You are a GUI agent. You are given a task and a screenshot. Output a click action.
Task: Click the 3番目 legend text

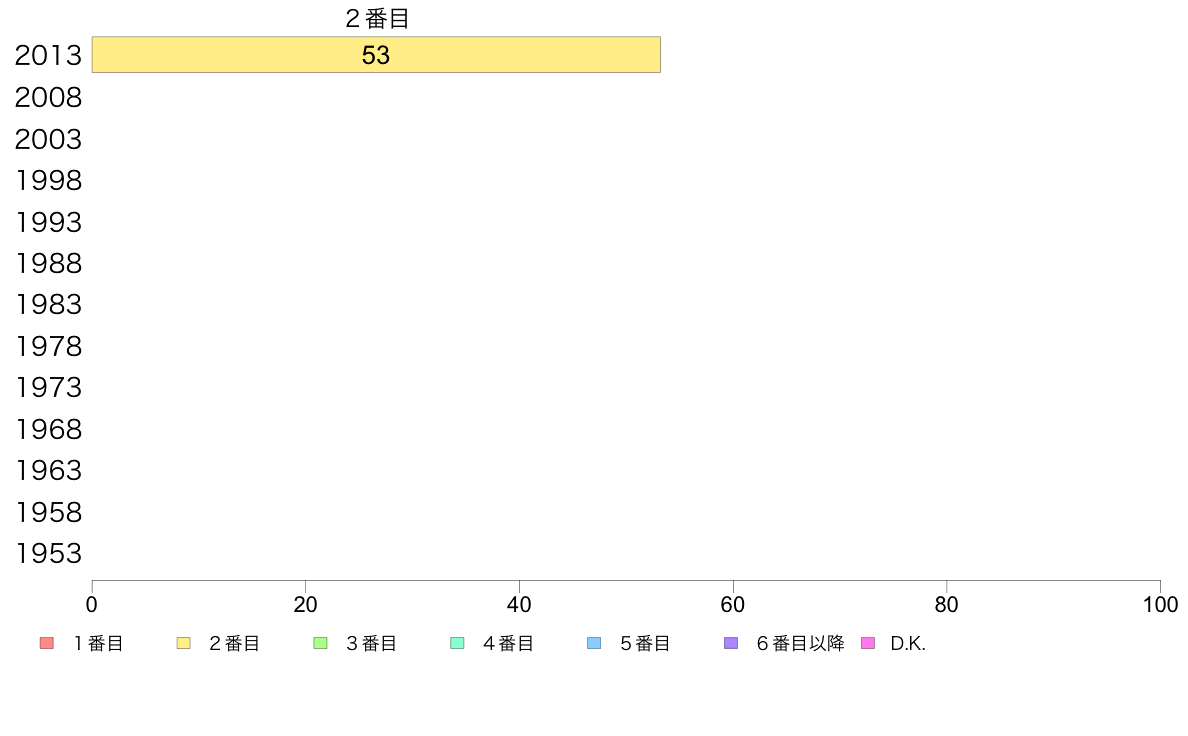[371, 644]
